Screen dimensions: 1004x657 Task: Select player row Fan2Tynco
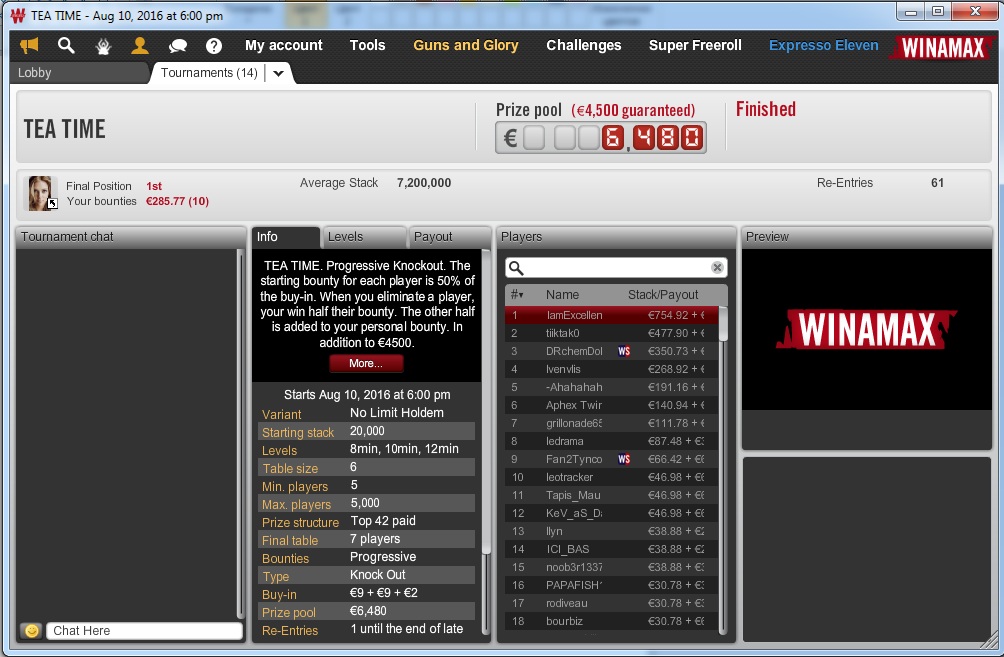(x=611, y=459)
